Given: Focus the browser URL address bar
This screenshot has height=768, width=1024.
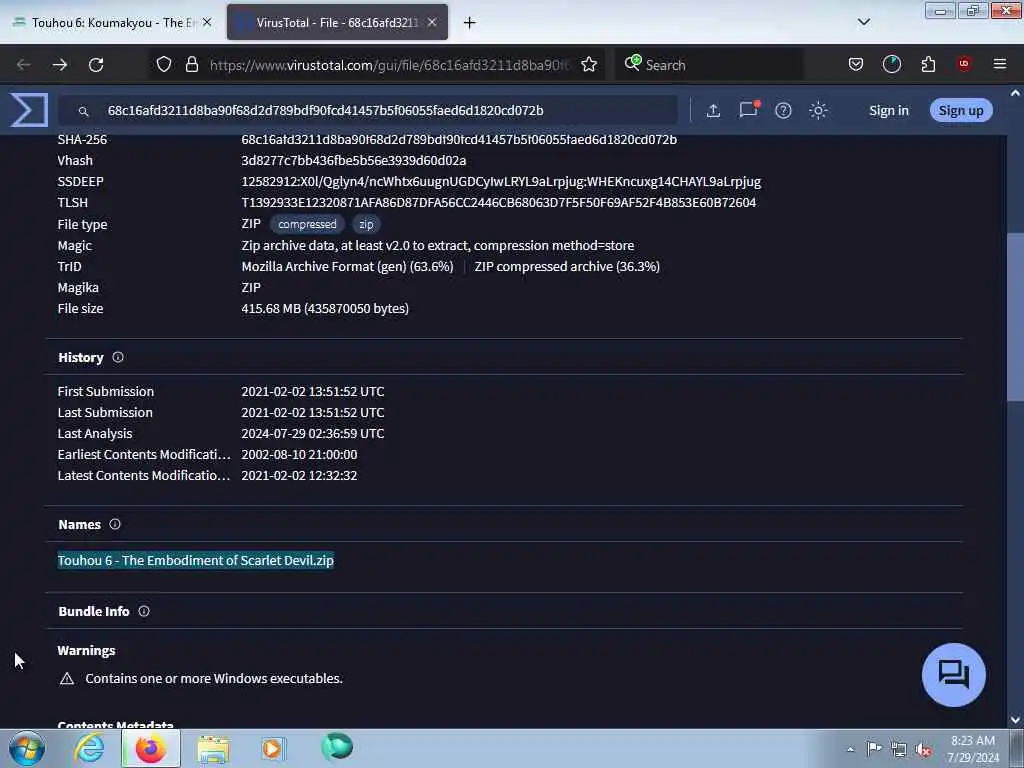Looking at the screenshot, I should click(x=389, y=65).
